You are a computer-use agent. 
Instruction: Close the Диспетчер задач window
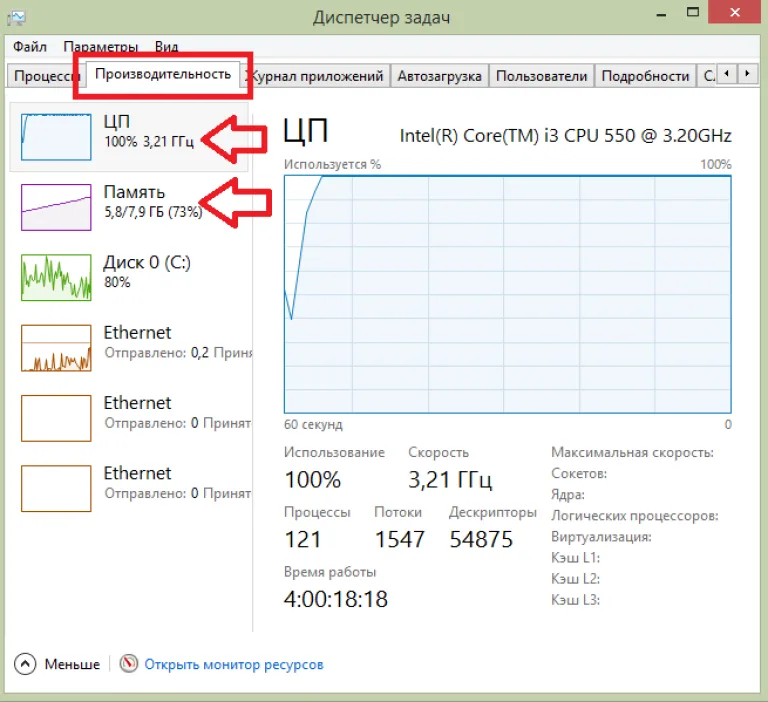point(735,12)
